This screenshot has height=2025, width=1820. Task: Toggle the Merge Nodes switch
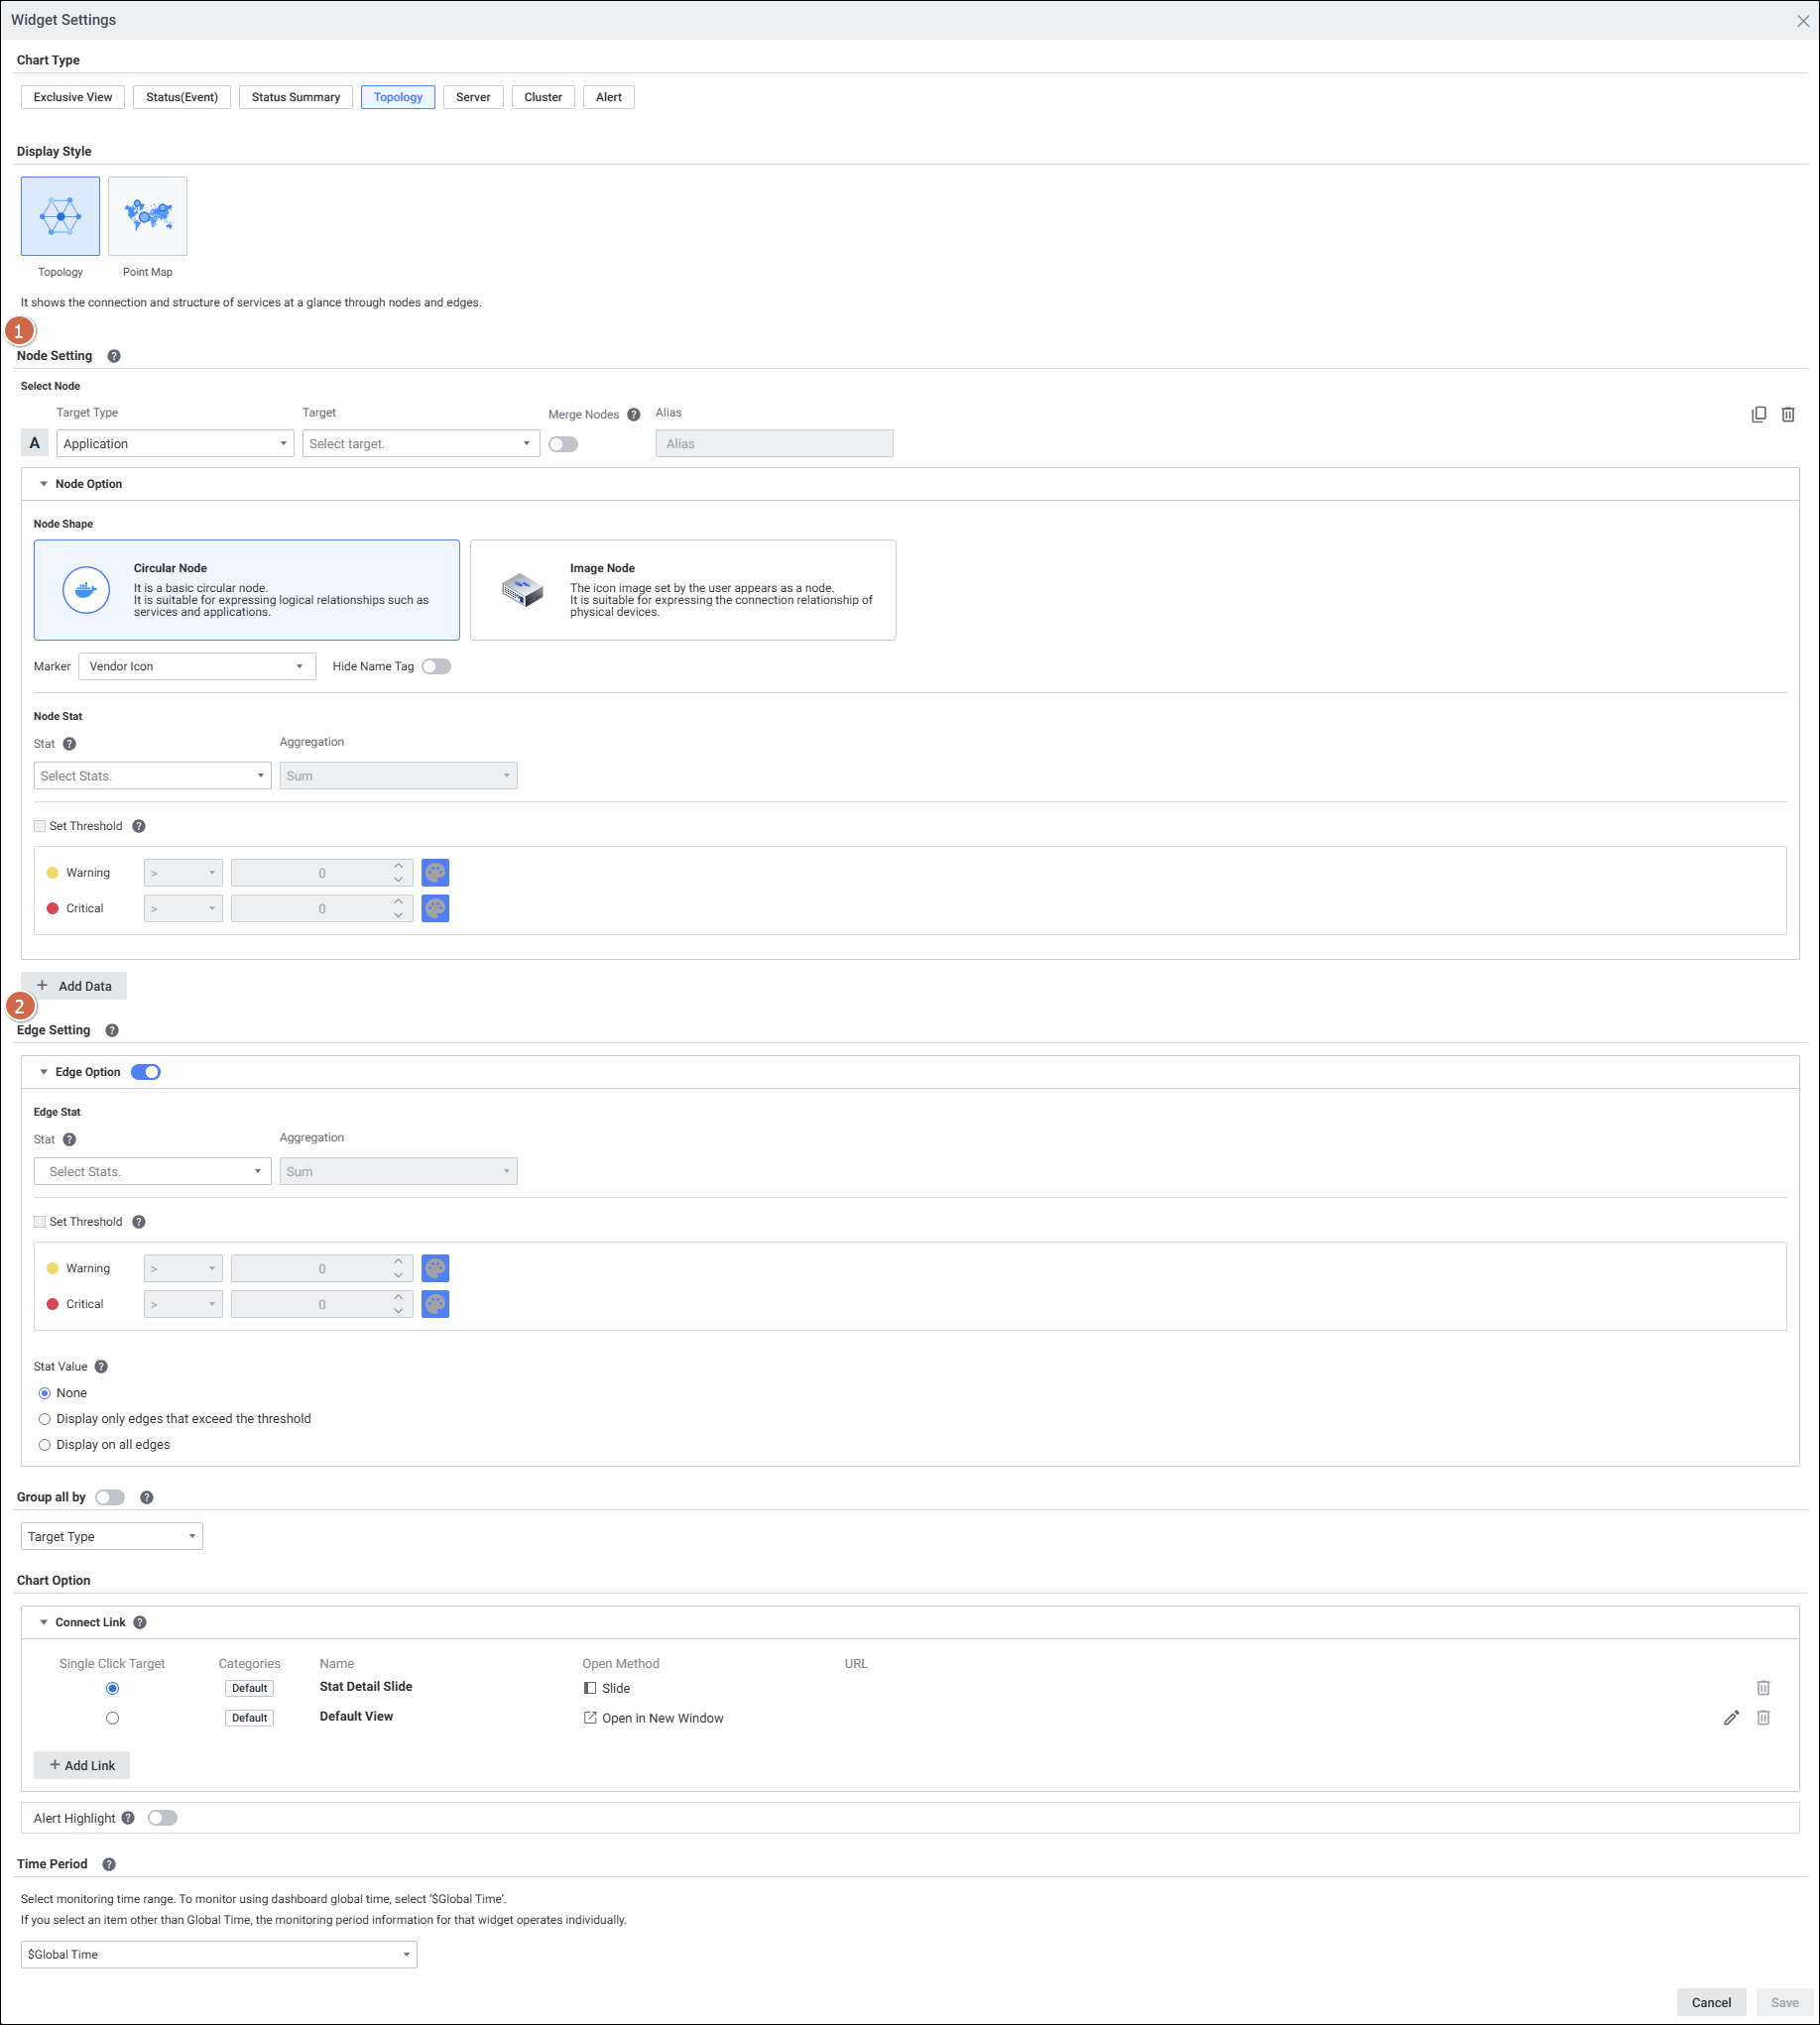coord(563,444)
